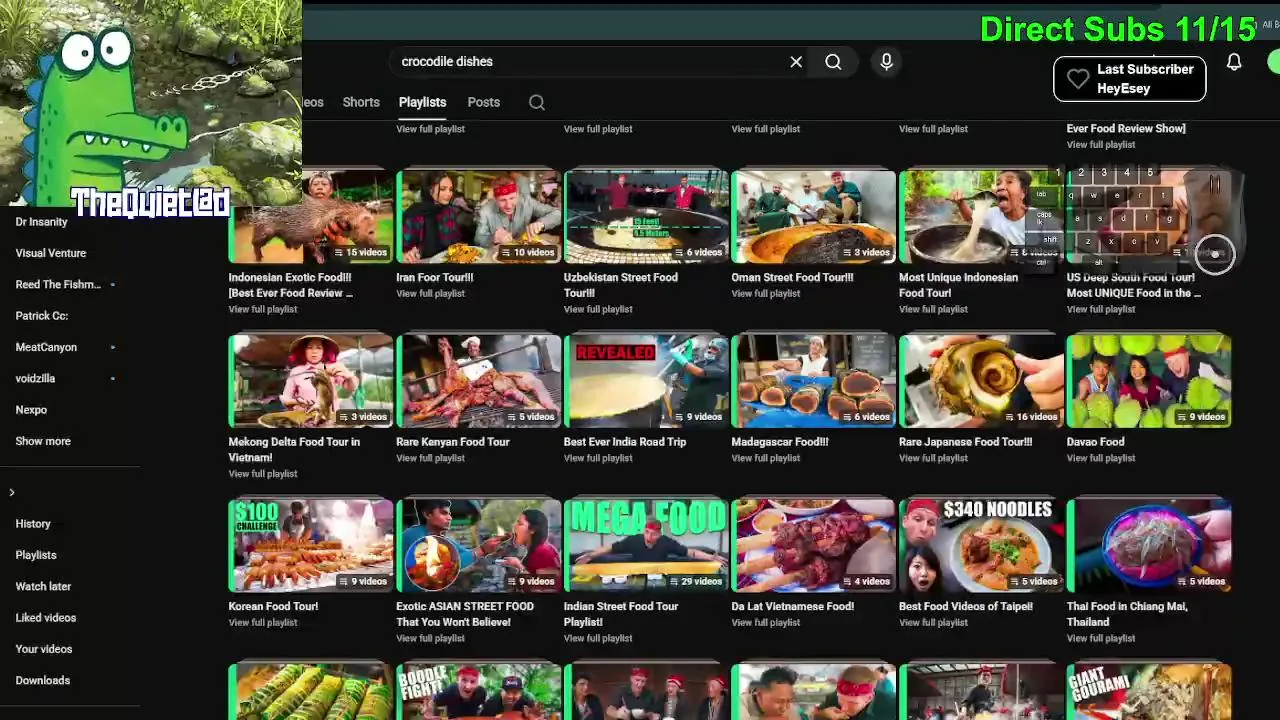Image resolution: width=1280 pixels, height=720 pixels.
Task: Open Rare Japanese Food Tour thumbnail
Action: 982,381
